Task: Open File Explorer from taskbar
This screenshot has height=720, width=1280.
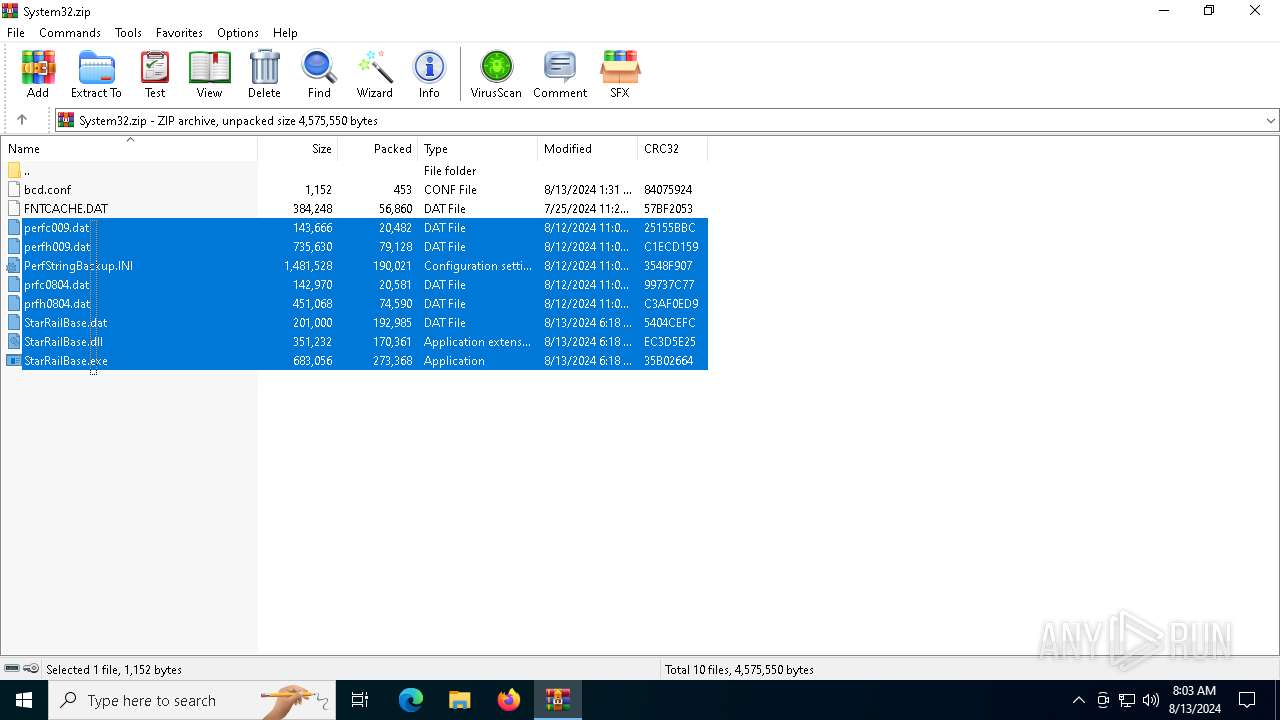Action: 460,700
